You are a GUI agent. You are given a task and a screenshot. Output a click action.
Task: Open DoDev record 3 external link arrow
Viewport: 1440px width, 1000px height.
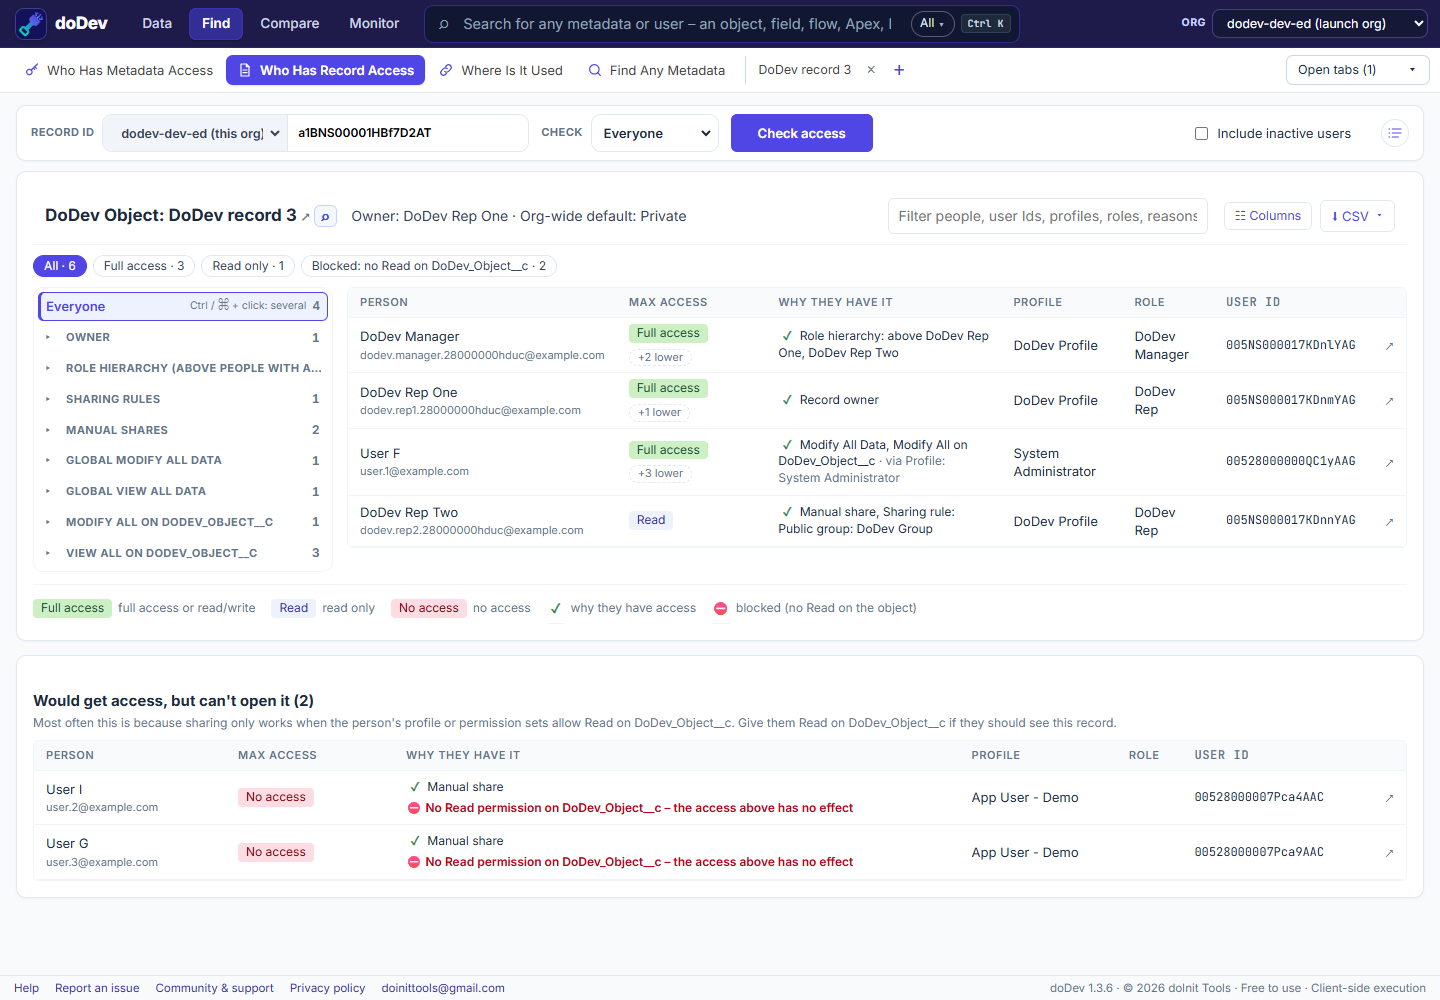pos(306,217)
